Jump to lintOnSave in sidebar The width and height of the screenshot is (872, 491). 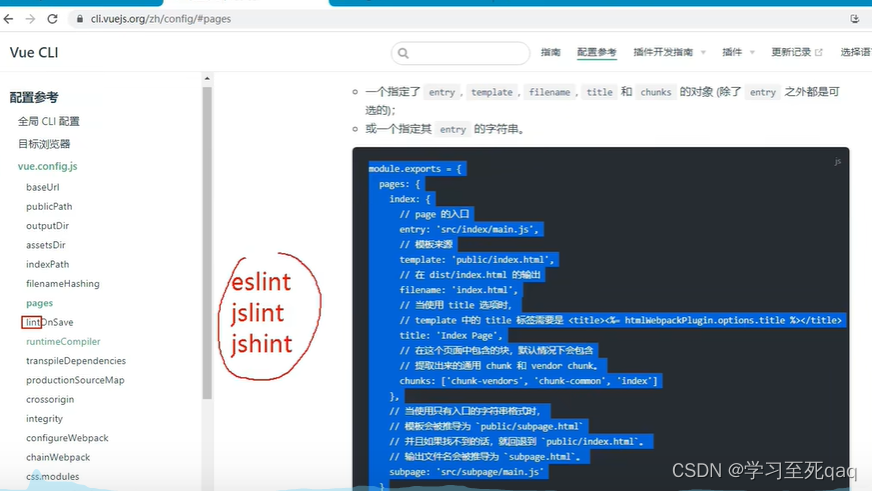49,322
